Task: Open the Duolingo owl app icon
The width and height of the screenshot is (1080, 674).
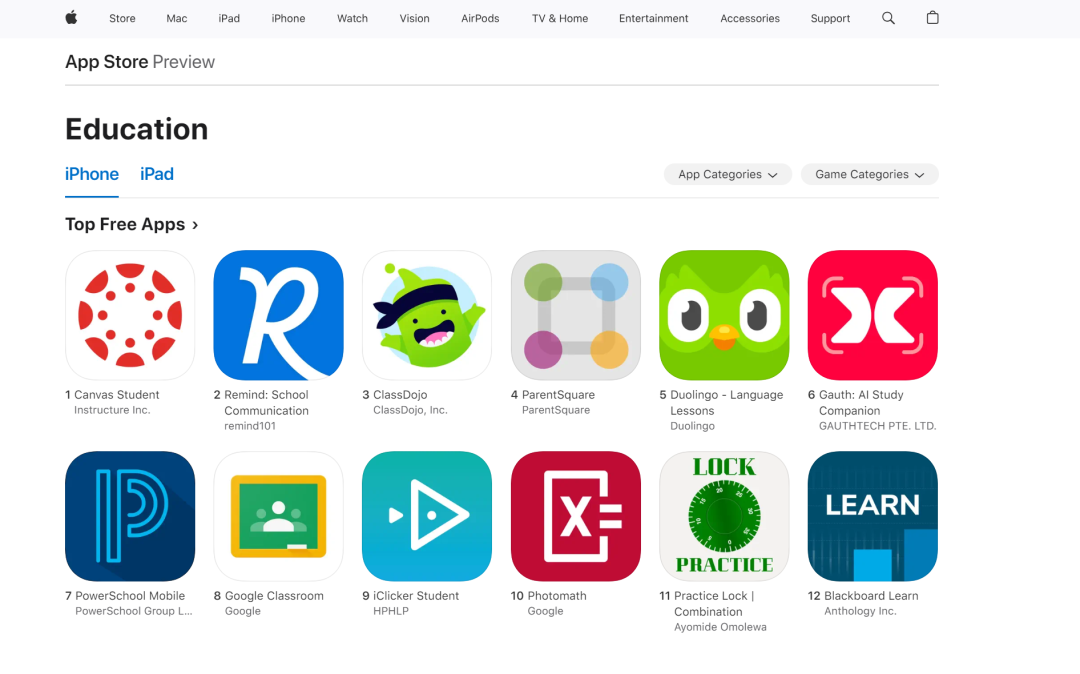Action: [x=724, y=315]
